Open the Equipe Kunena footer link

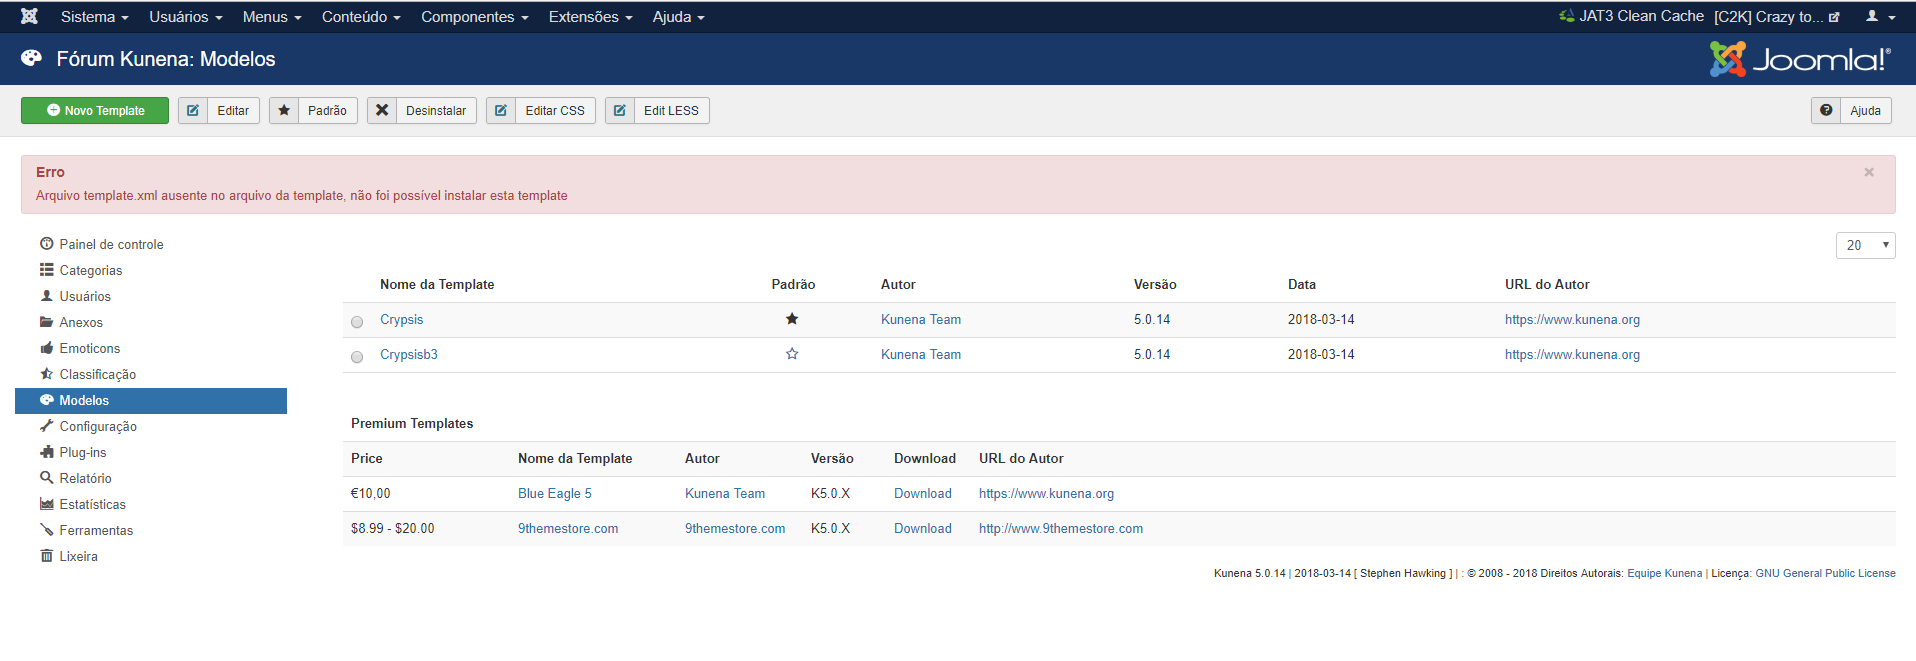click(x=1664, y=573)
